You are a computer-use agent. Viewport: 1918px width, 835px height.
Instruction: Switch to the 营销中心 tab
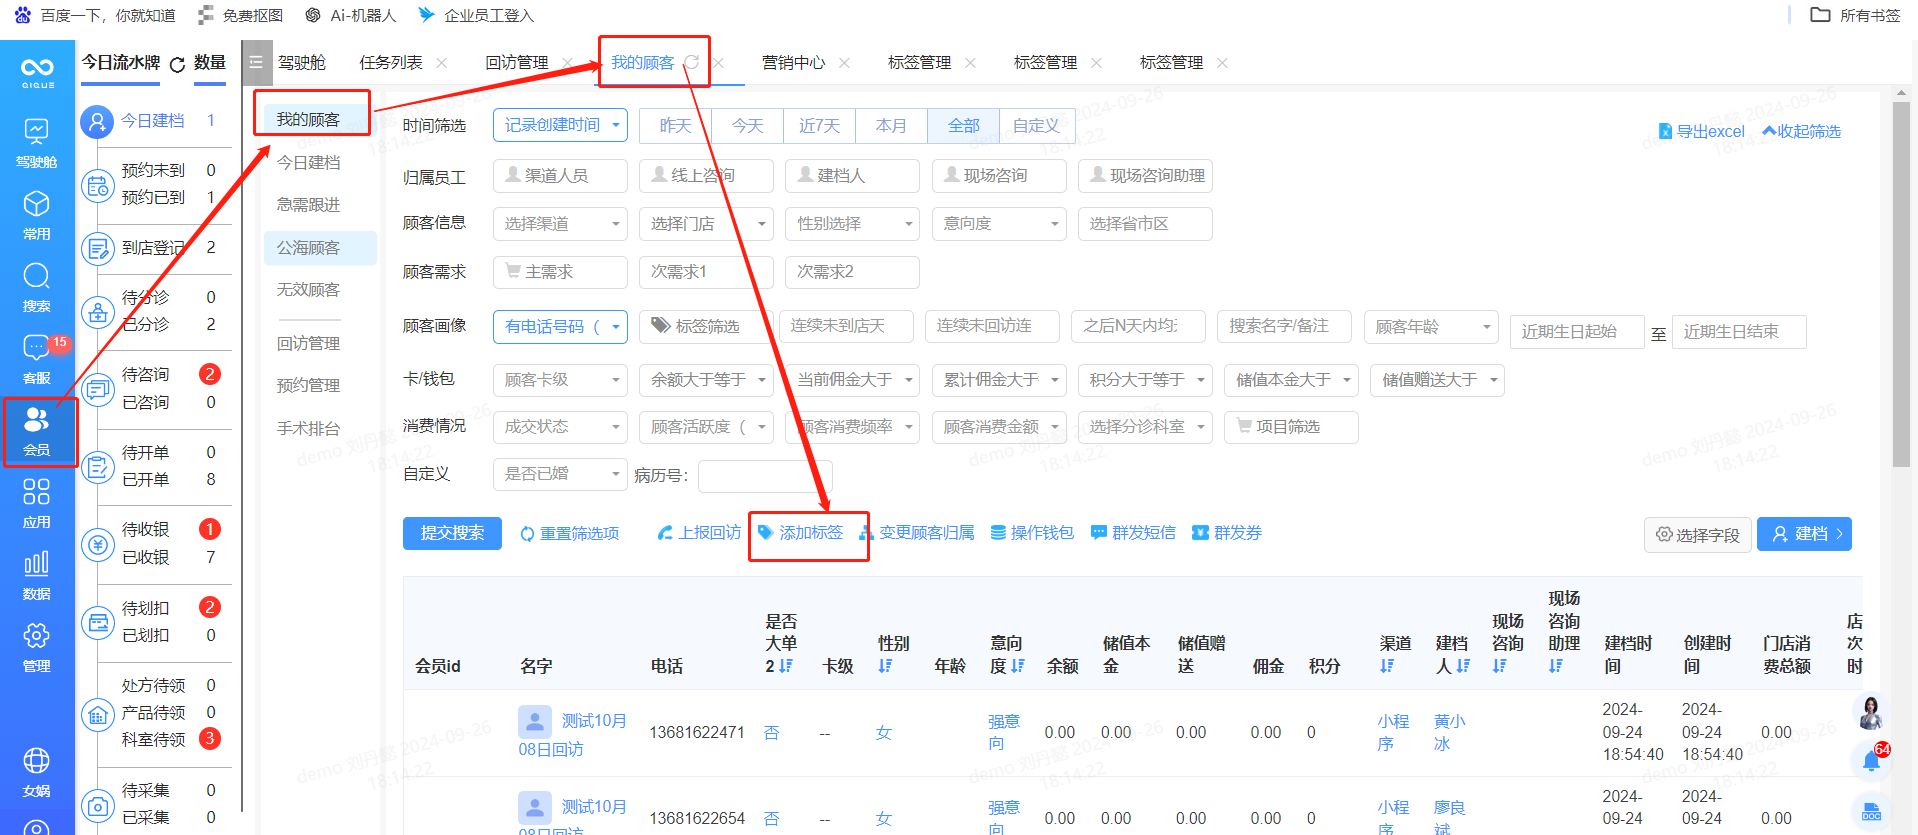pyautogui.click(x=793, y=63)
